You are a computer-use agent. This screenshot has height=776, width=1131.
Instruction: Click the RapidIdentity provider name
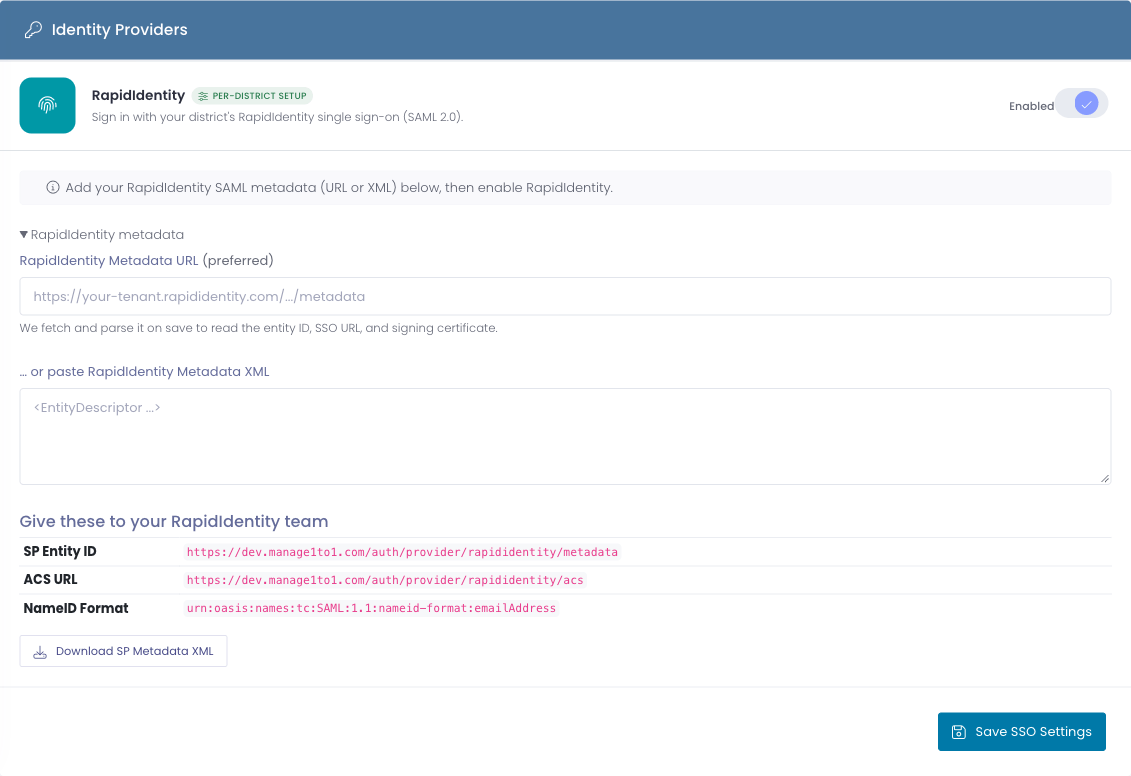[x=138, y=95]
